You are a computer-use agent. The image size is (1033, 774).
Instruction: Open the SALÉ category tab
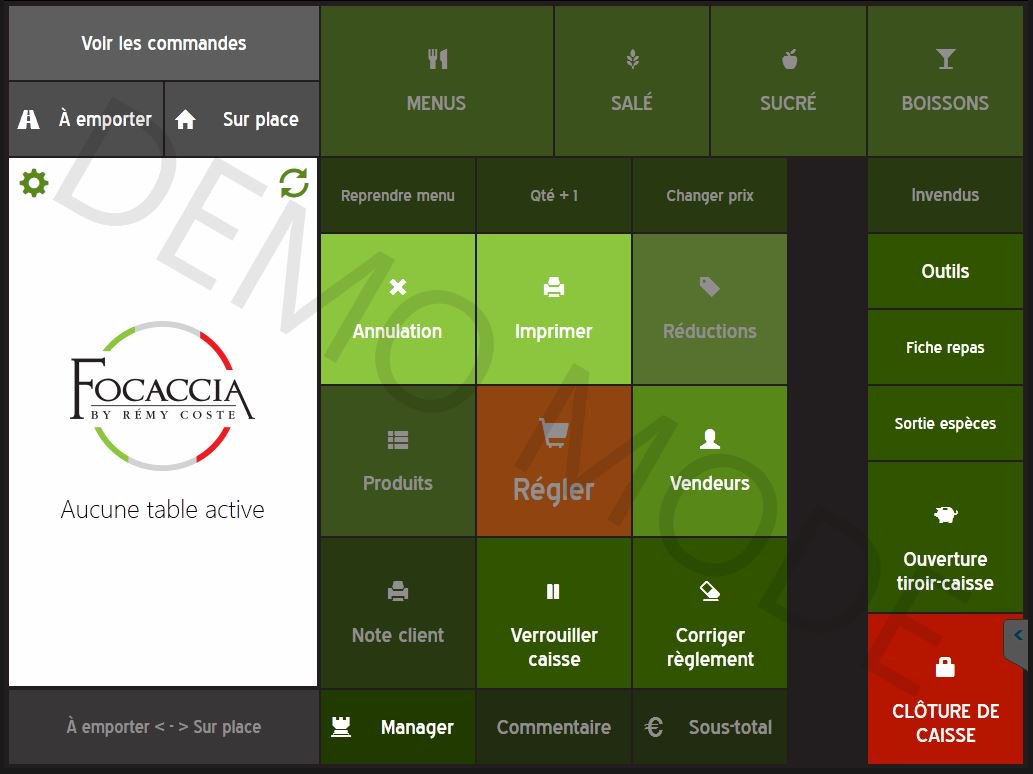click(x=631, y=80)
